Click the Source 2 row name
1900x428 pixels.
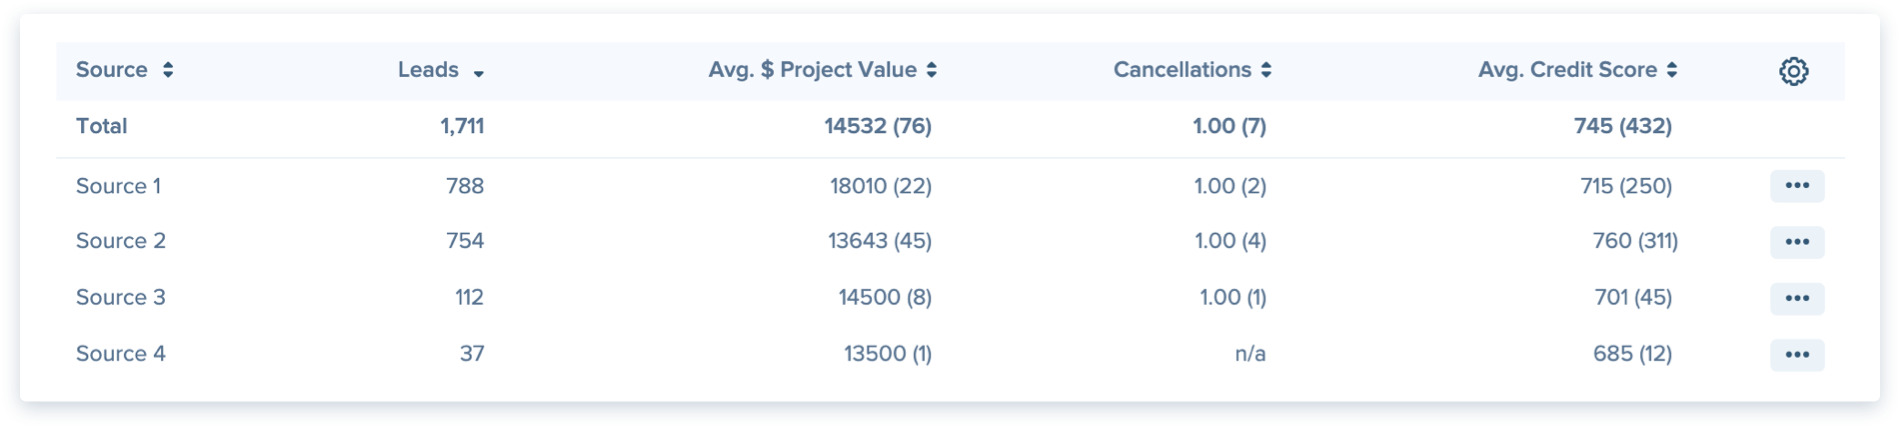click(x=121, y=241)
